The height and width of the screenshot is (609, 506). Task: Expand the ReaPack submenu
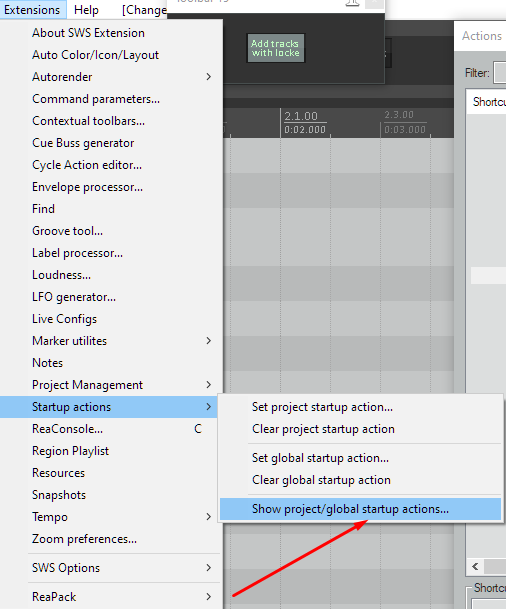click(x=111, y=597)
